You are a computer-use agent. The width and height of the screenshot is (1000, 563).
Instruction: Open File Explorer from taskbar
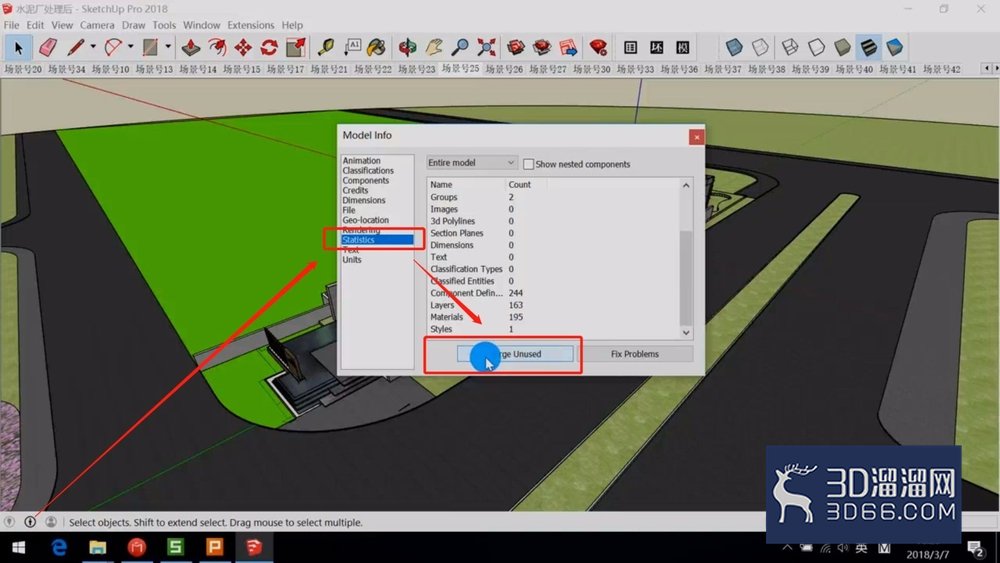[98, 547]
